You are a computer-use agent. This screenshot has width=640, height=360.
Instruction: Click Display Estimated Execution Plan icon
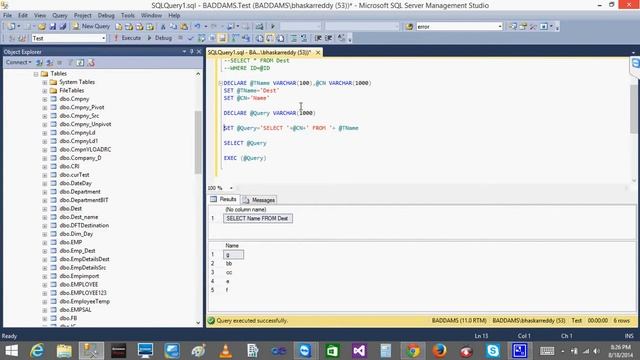pyautogui.click(x=202, y=38)
